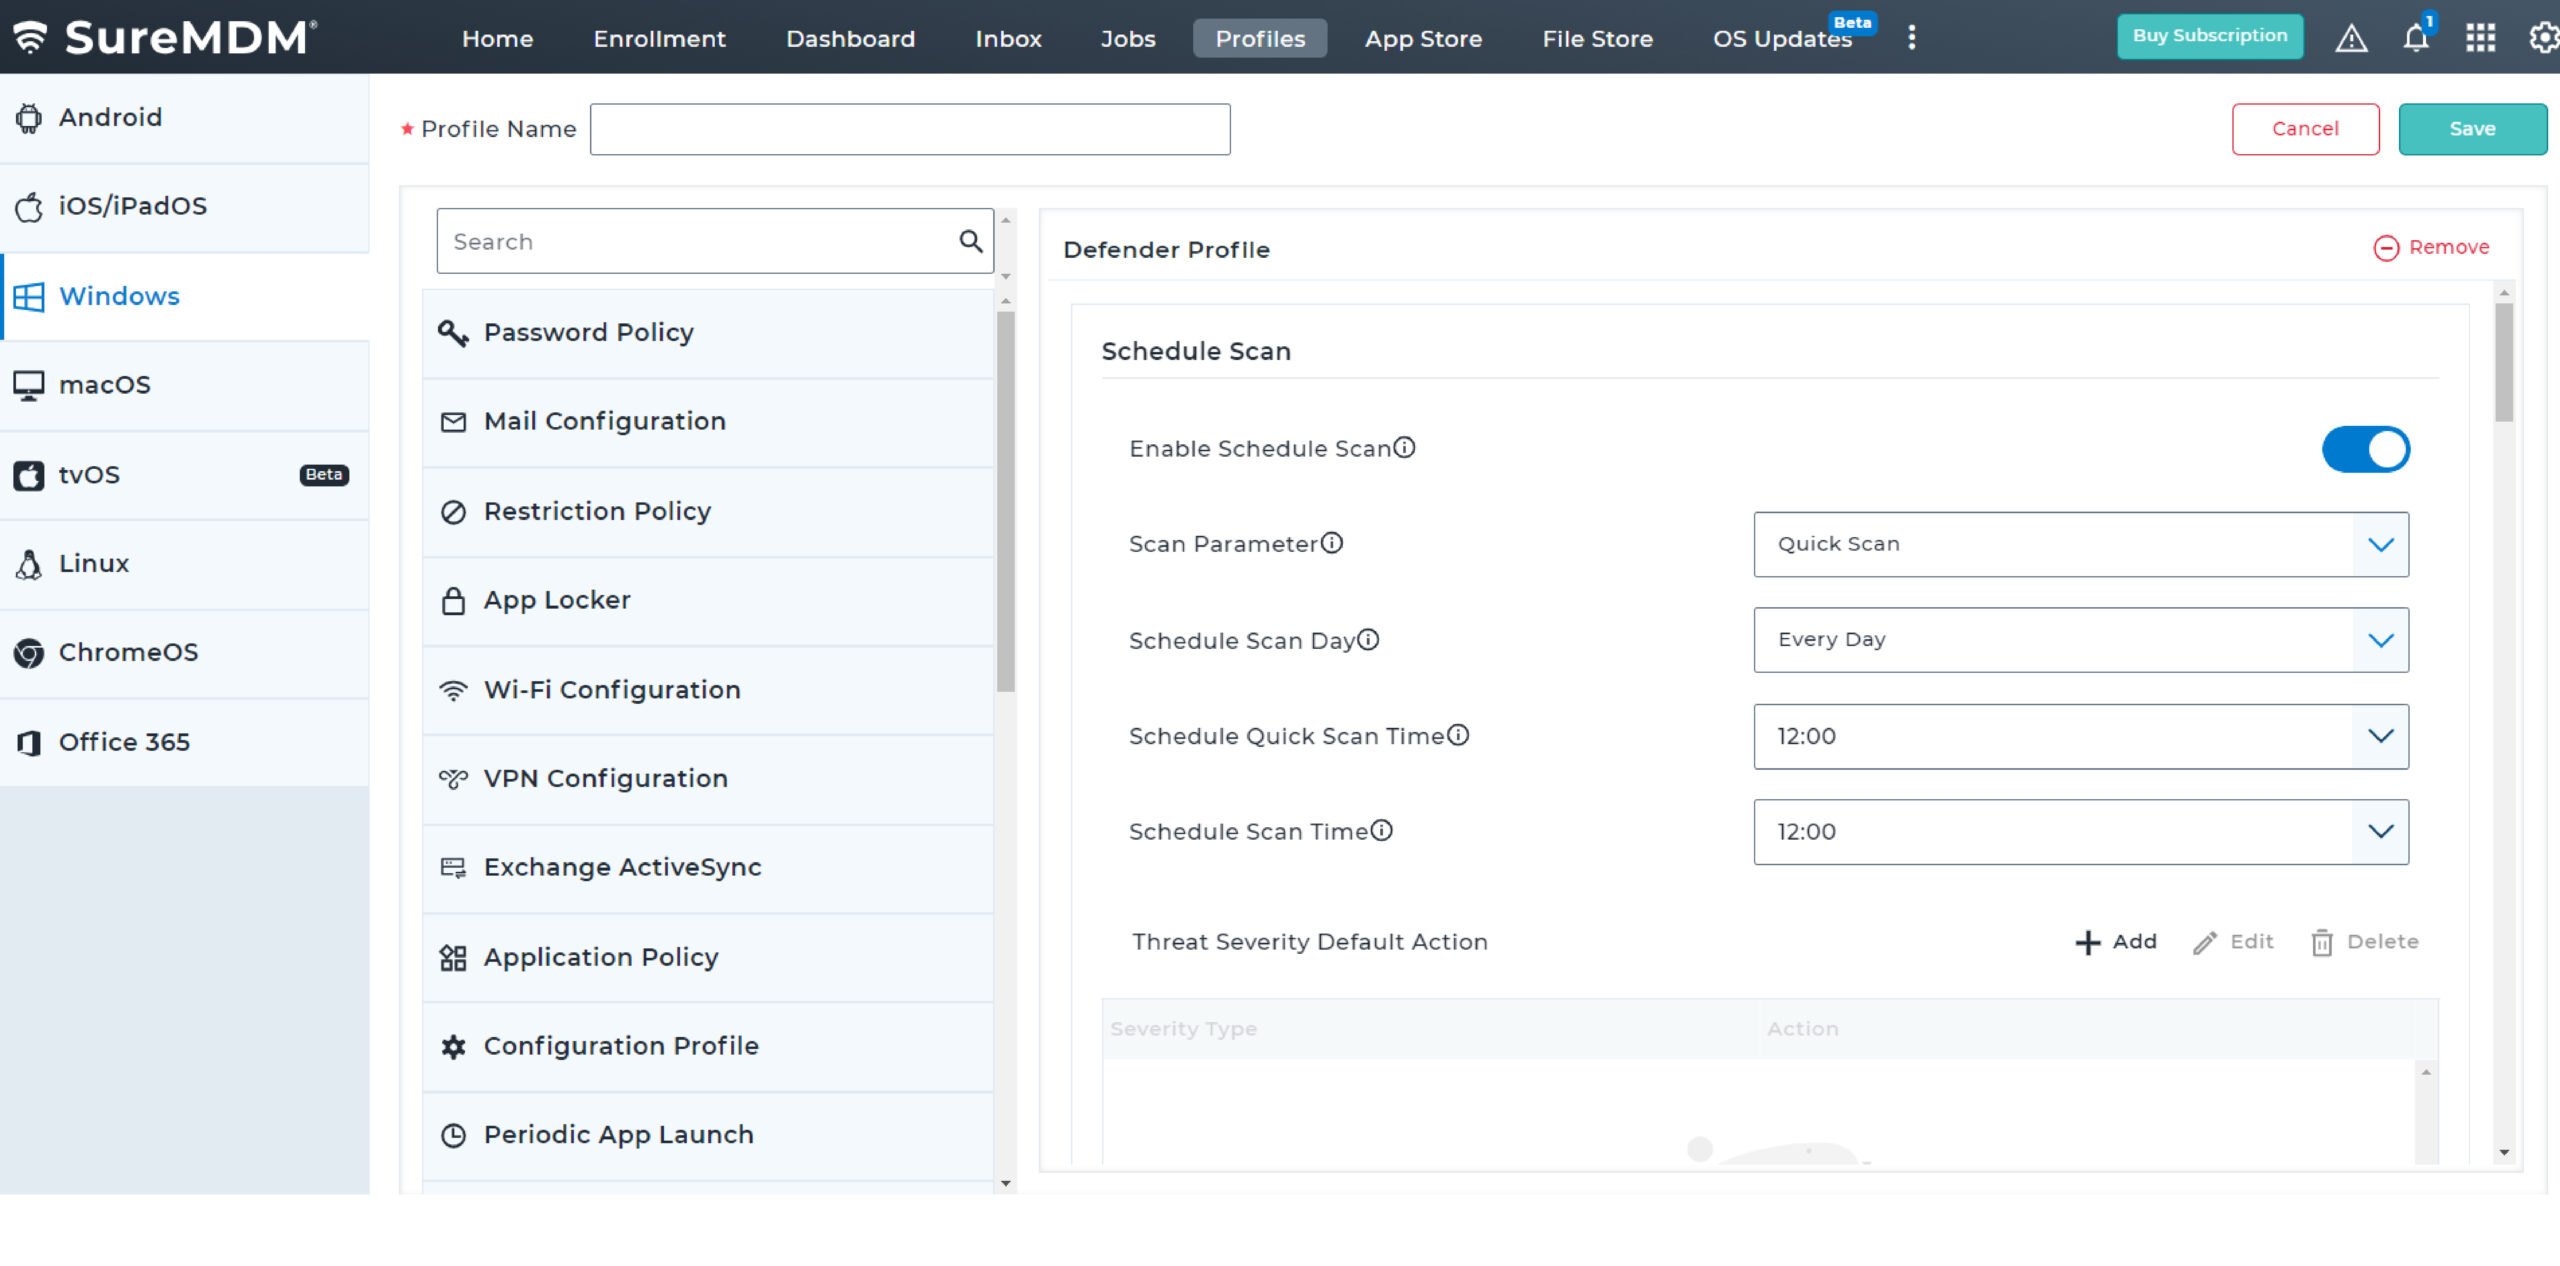Open the Jobs tab
Viewport: 2560px width, 1266px height.
[x=1128, y=38]
